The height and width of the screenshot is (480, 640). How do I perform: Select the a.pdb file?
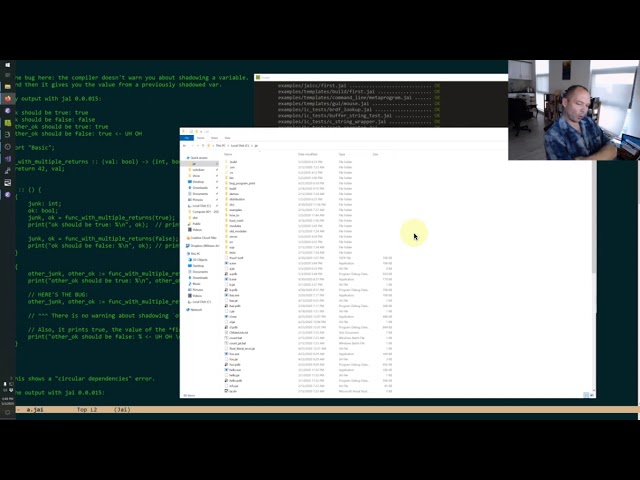click(x=233, y=274)
